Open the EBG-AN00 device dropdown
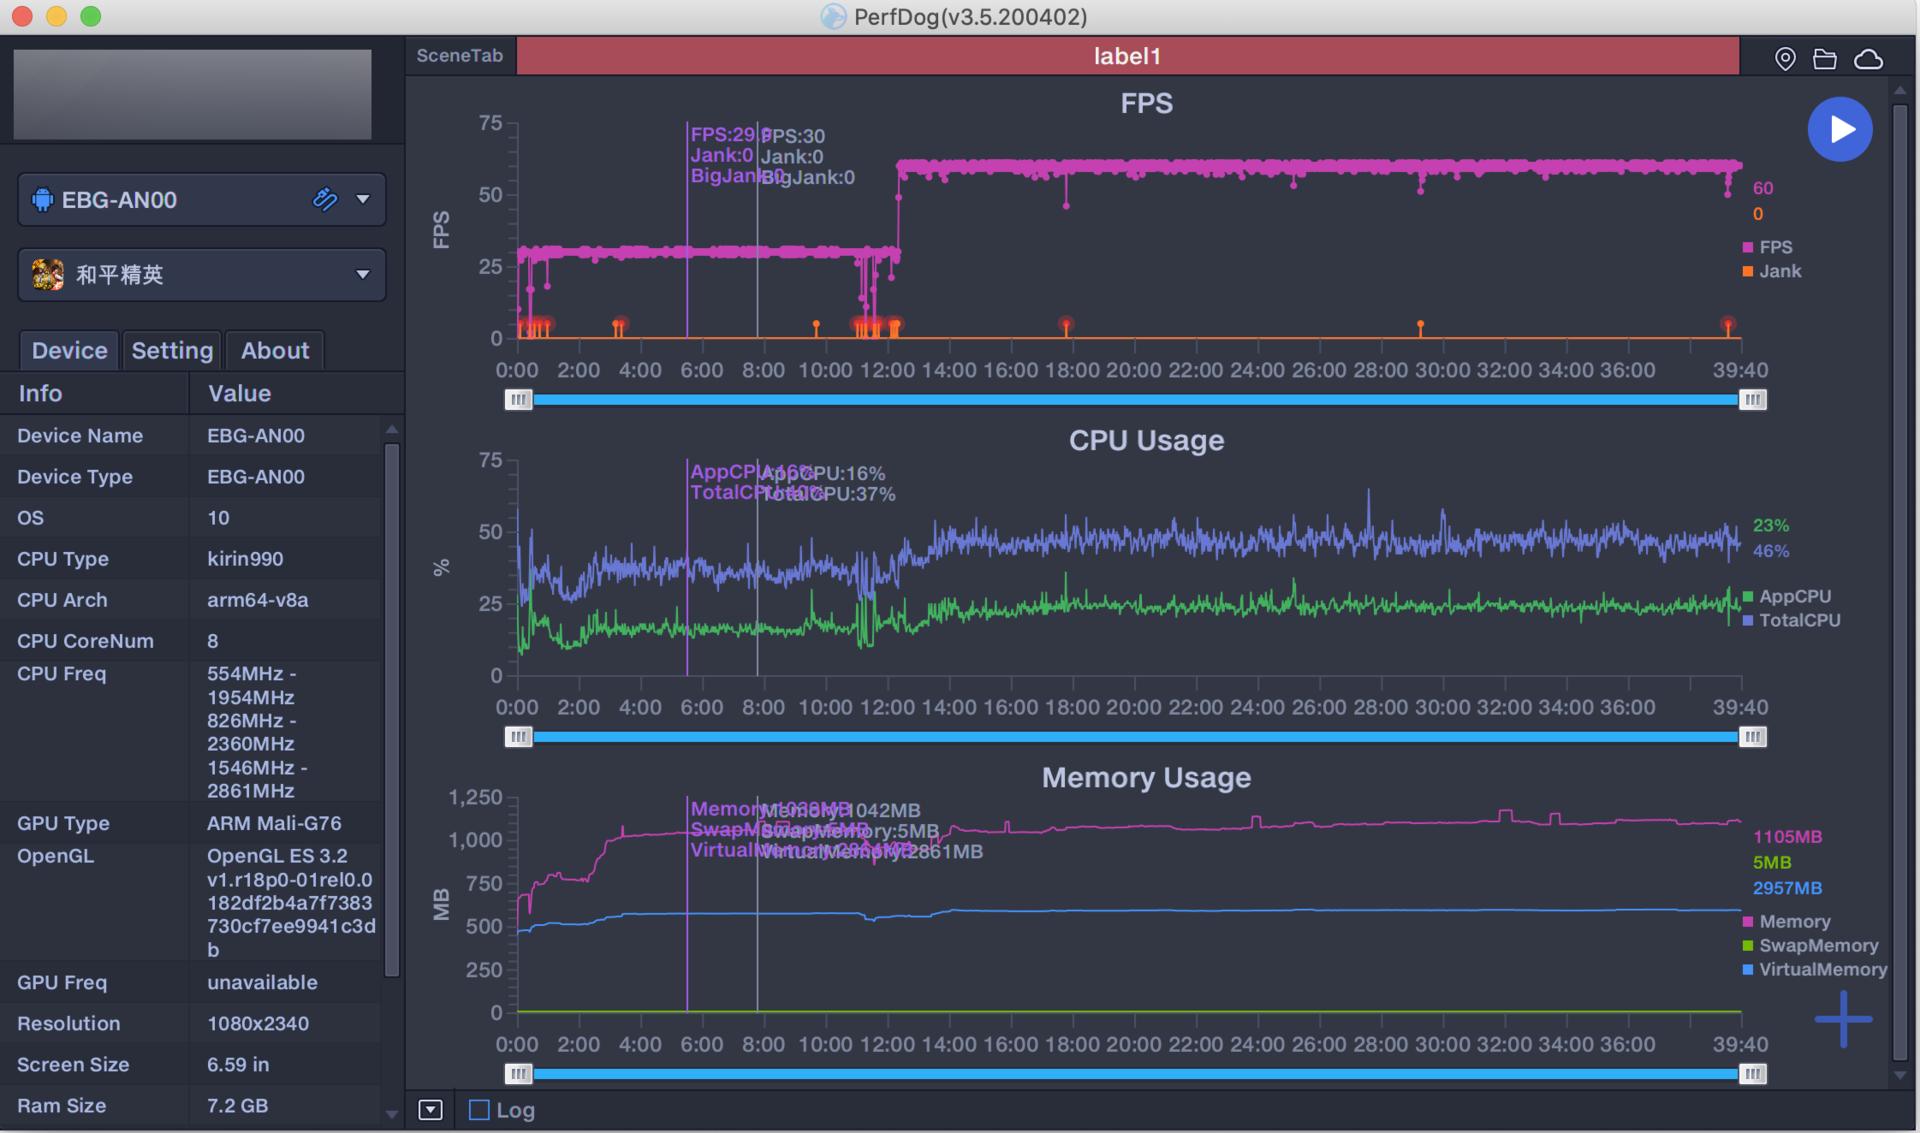 (x=362, y=199)
